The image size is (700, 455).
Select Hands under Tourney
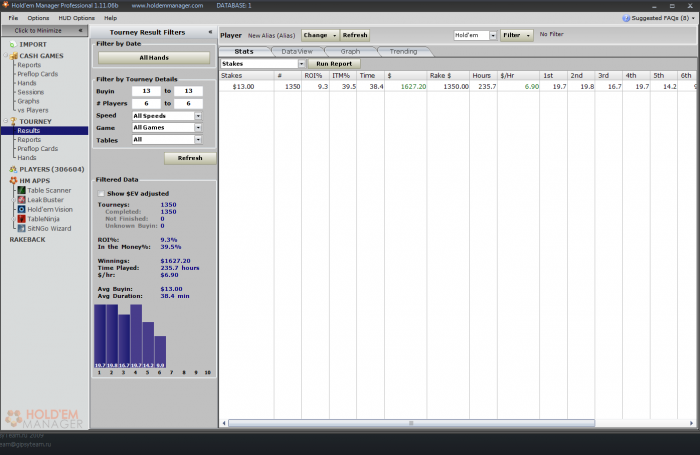tap(27, 158)
